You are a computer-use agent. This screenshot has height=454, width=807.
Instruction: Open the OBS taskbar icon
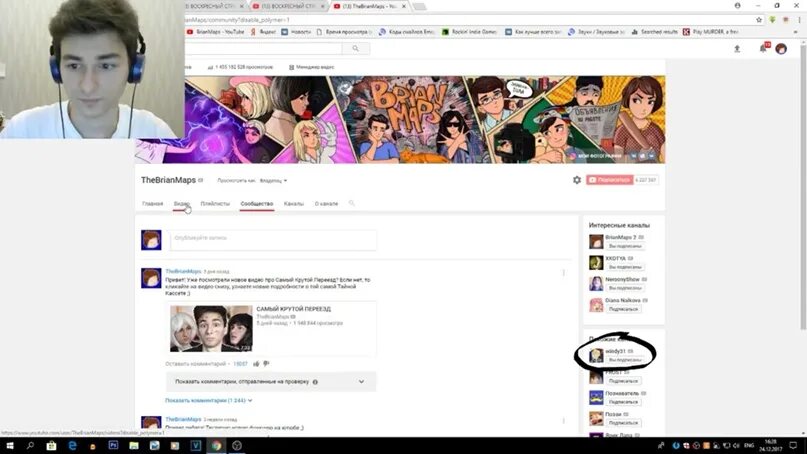(237, 446)
